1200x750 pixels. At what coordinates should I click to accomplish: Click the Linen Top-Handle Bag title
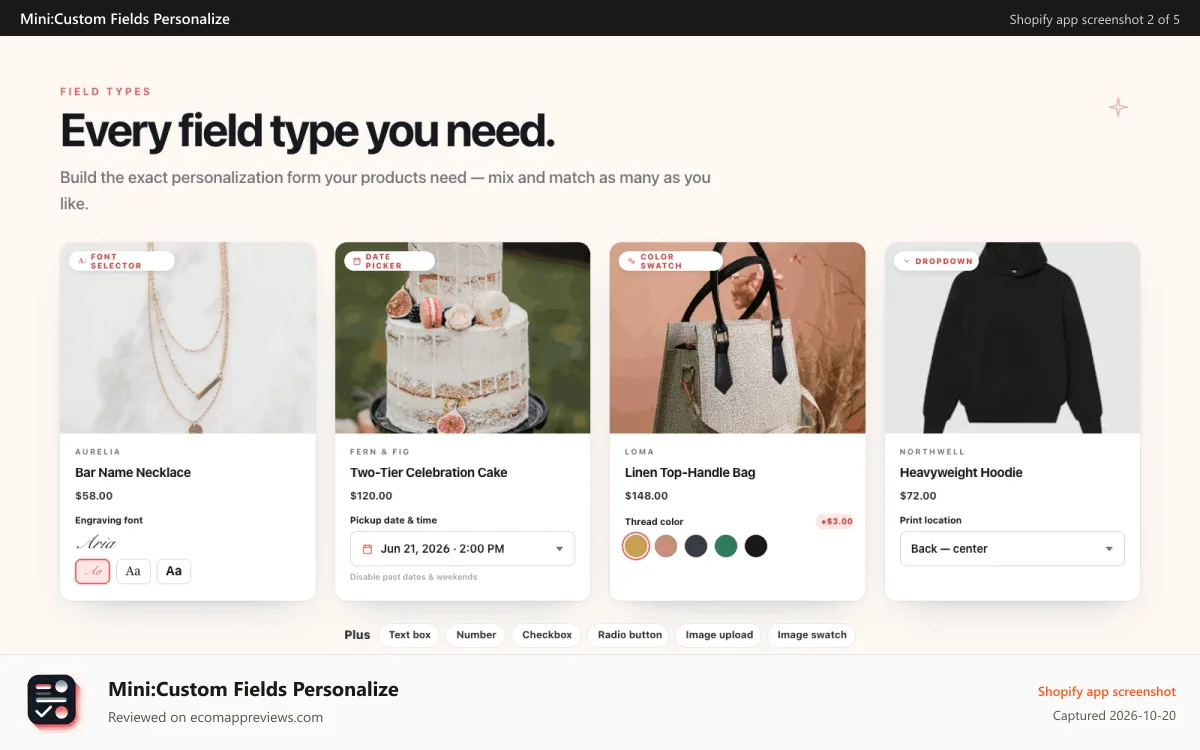690,473
